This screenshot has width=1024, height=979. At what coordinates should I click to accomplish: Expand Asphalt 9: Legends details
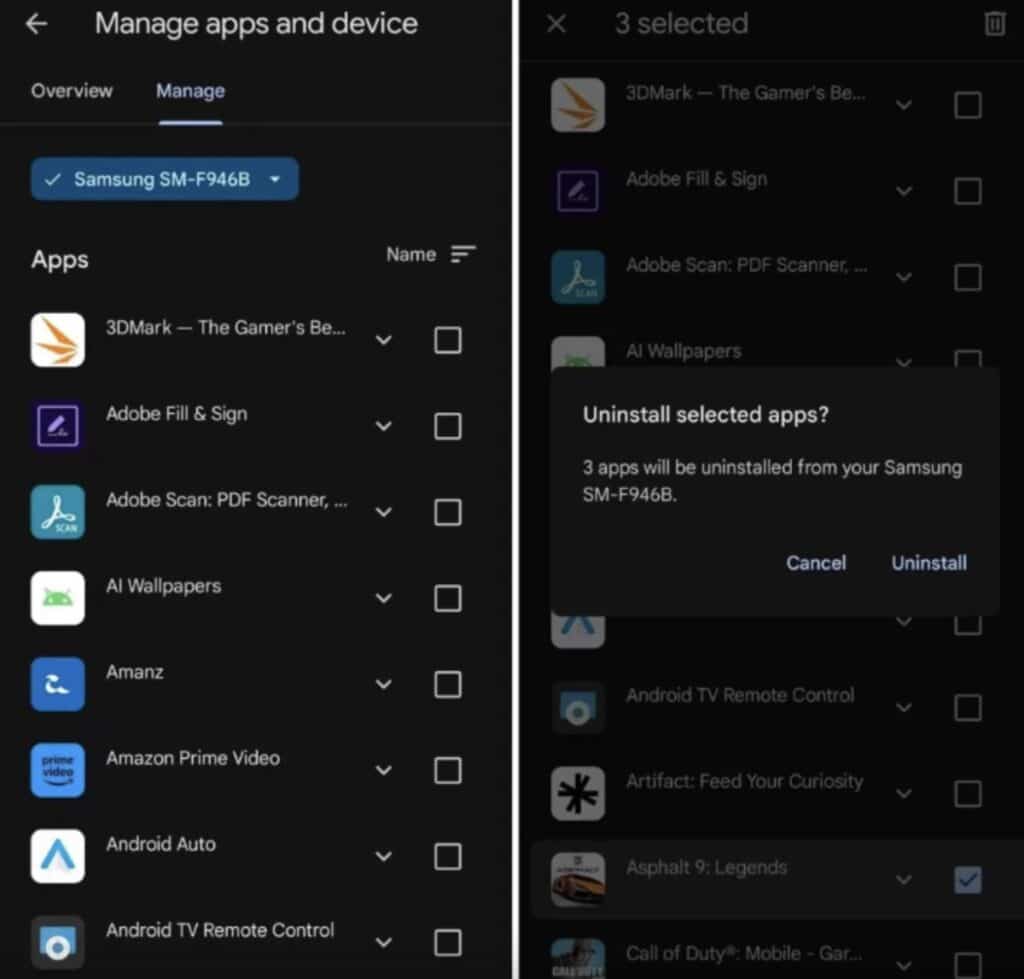903,880
